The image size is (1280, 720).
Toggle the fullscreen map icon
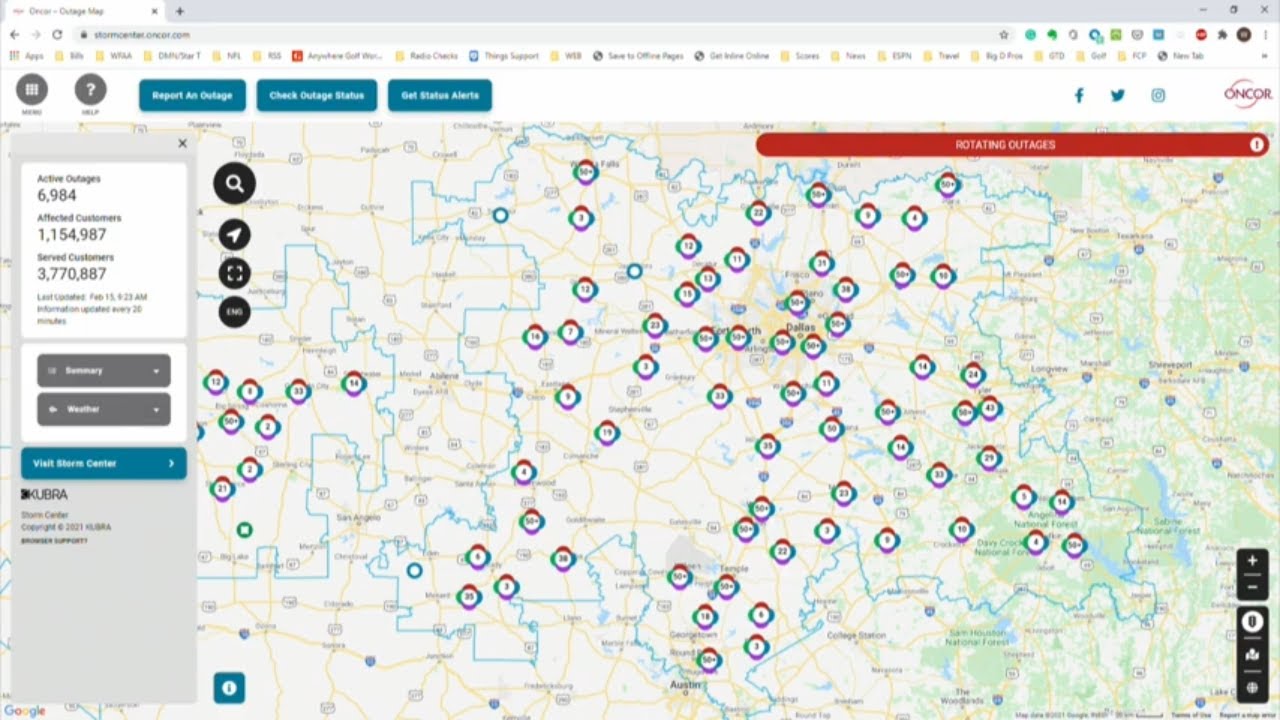(x=234, y=273)
